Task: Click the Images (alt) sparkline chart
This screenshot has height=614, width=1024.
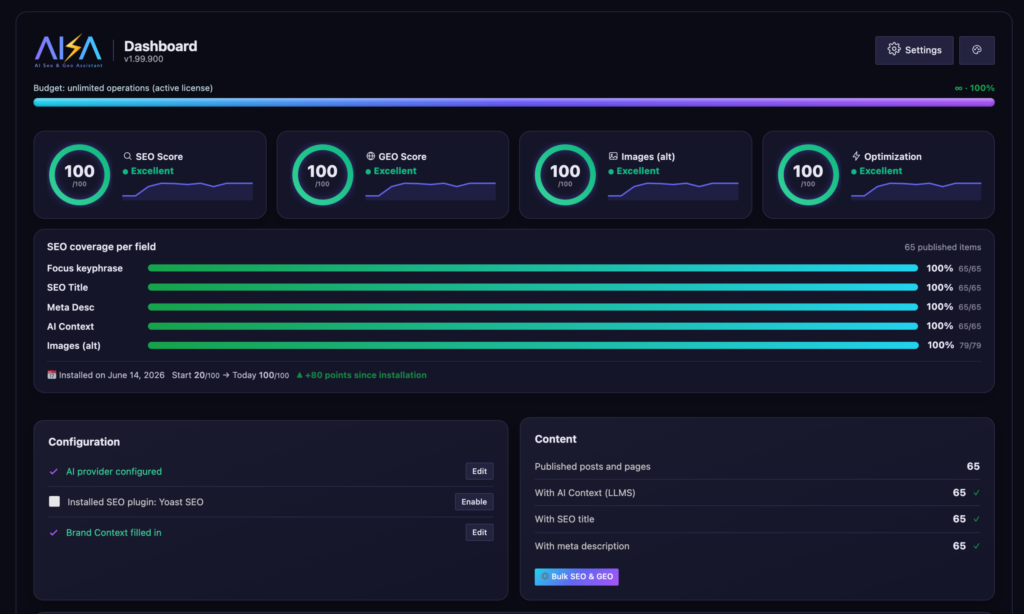Action: pyautogui.click(x=673, y=191)
